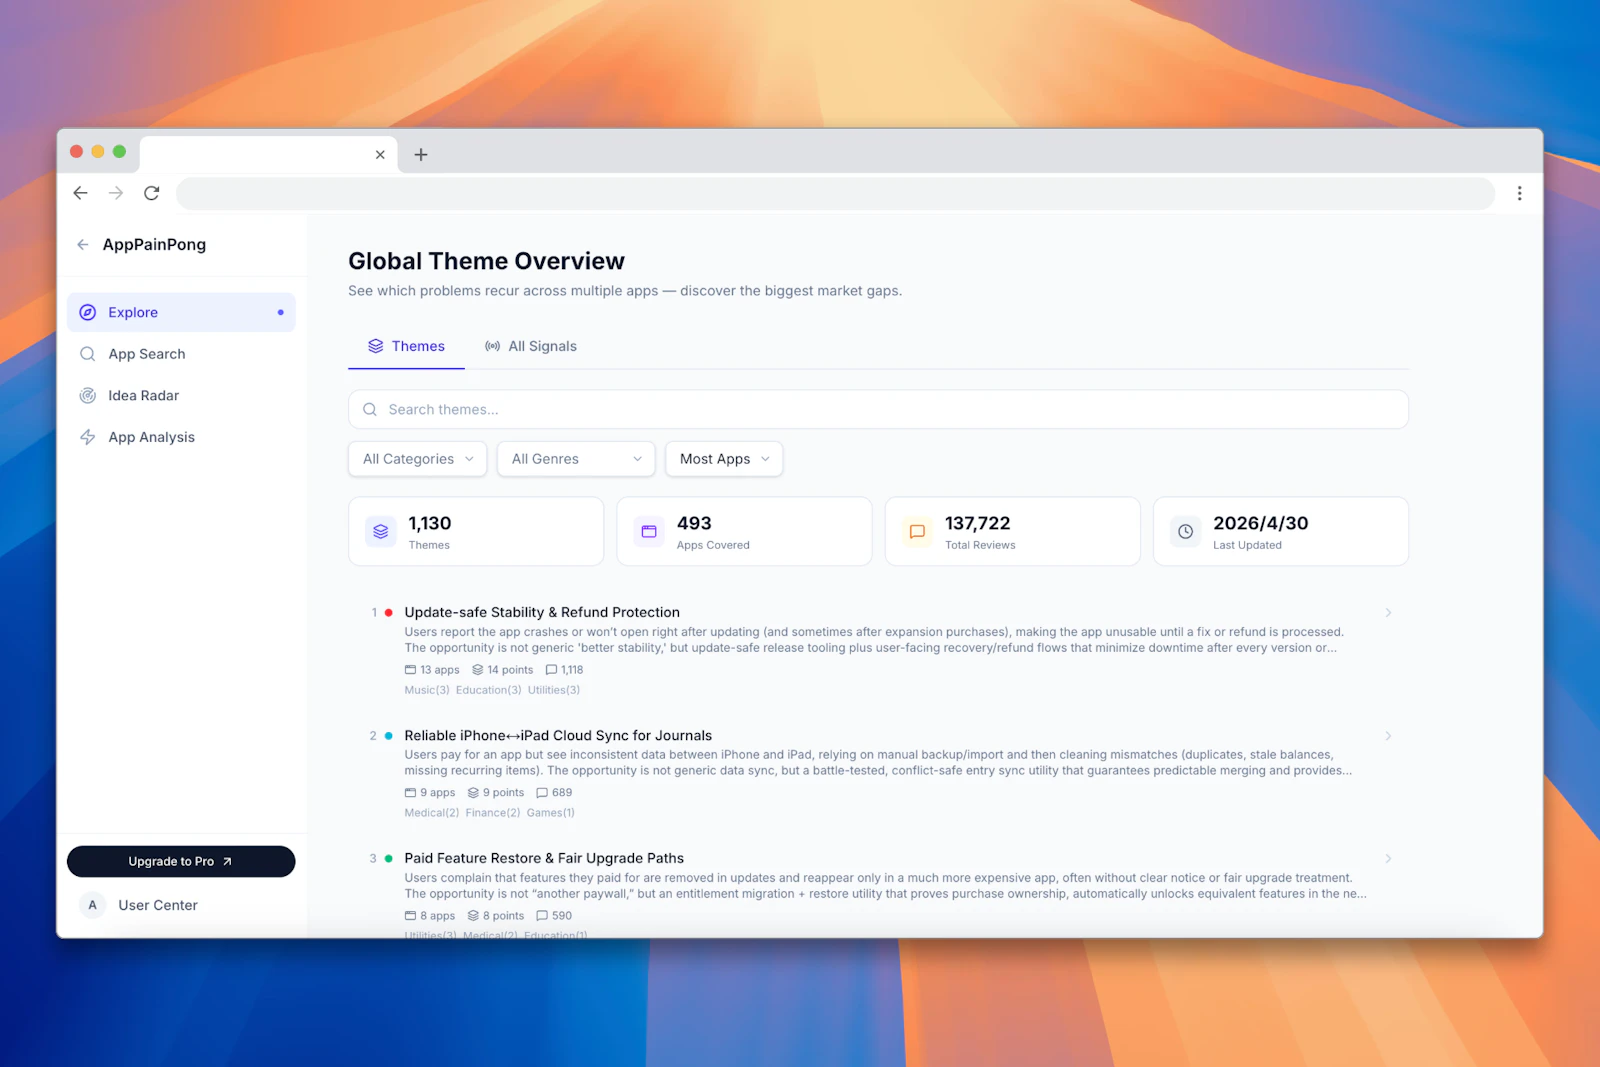Image resolution: width=1600 pixels, height=1067 pixels.
Task: Click the back arrow beside AppPainPong
Action: tap(83, 244)
